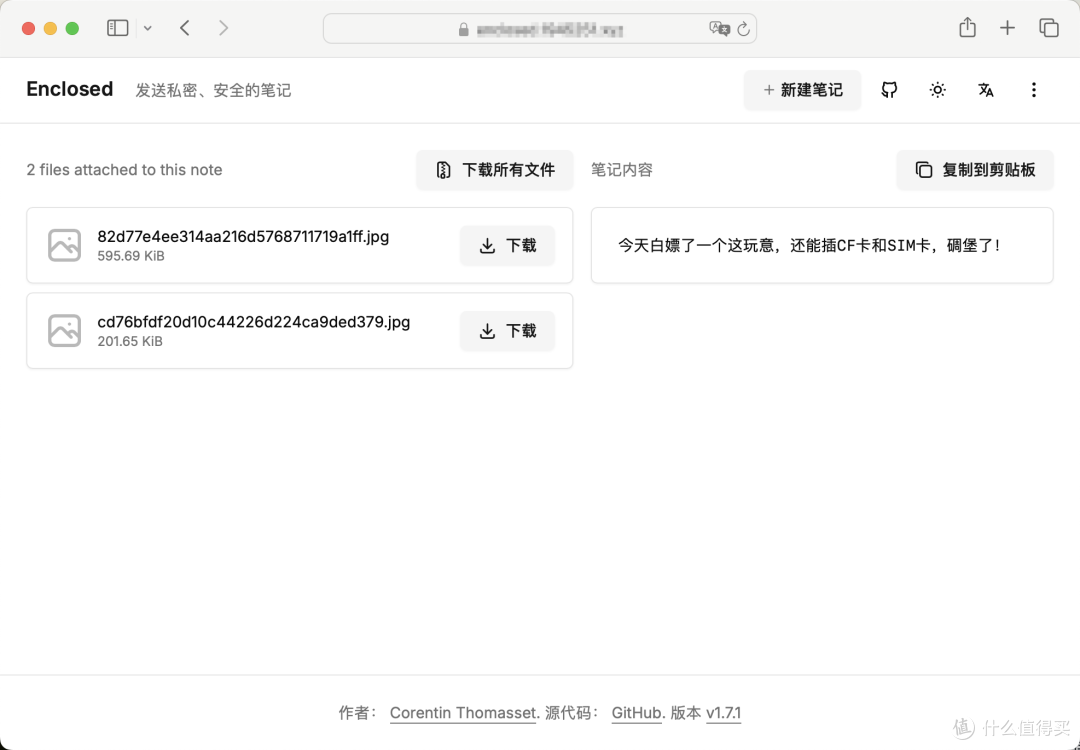Click the Enclosed logo in the header
The image size is (1080, 750).
[69, 89]
